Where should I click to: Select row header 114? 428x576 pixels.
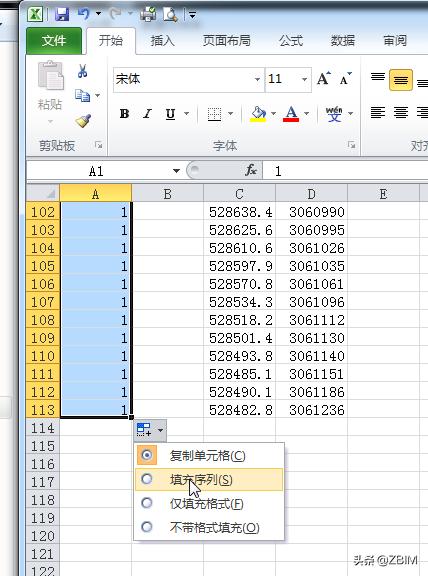click(43, 428)
